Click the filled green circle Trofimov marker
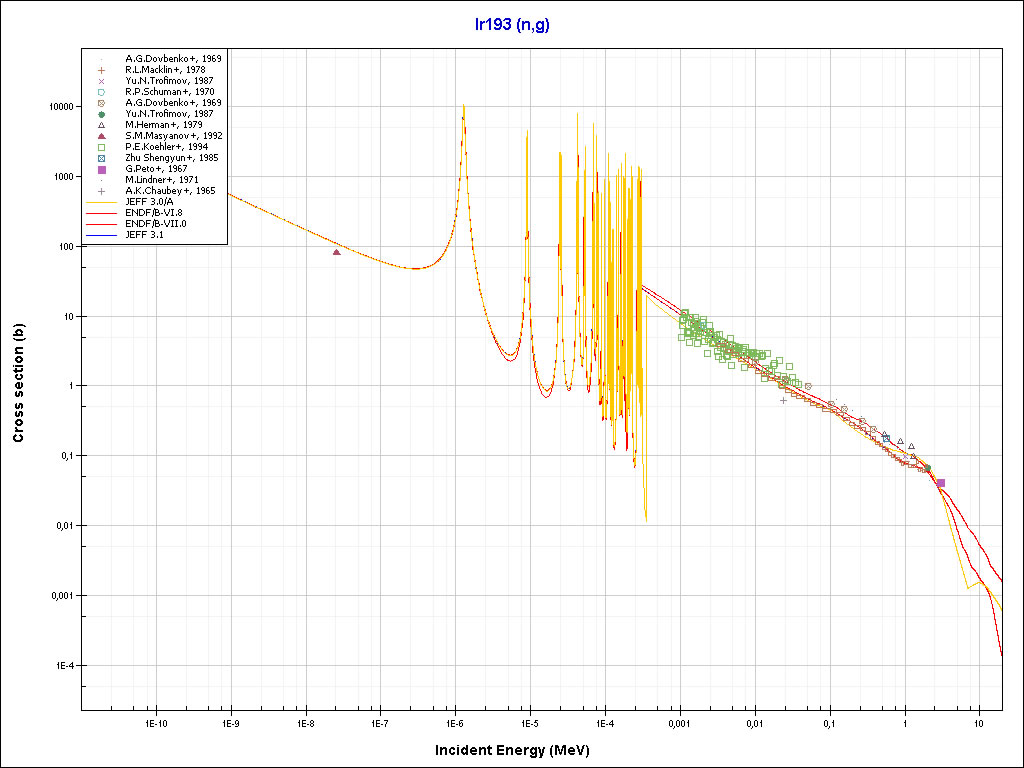The height and width of the screenshot is (768, 1024). coord(101,114)
